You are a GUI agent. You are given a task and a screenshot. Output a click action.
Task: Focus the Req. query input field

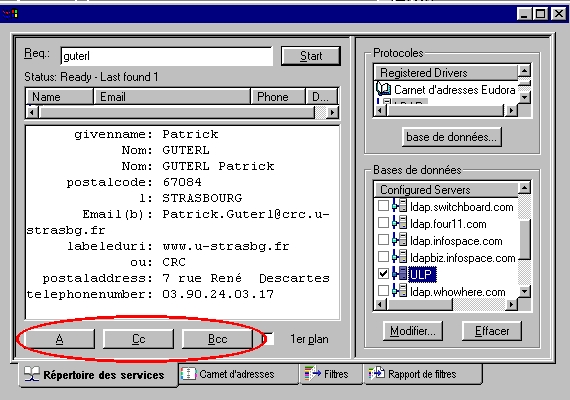[x=166, y=56]
